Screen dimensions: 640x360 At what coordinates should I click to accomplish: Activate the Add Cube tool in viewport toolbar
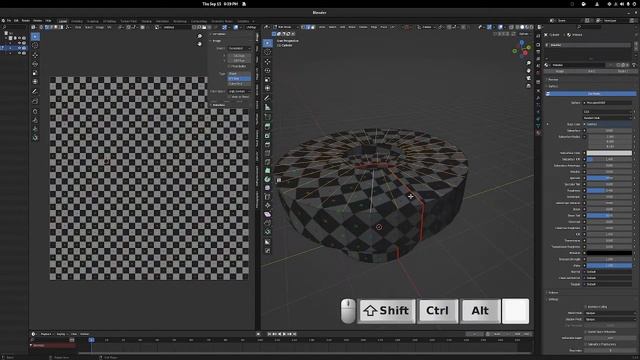267,117
